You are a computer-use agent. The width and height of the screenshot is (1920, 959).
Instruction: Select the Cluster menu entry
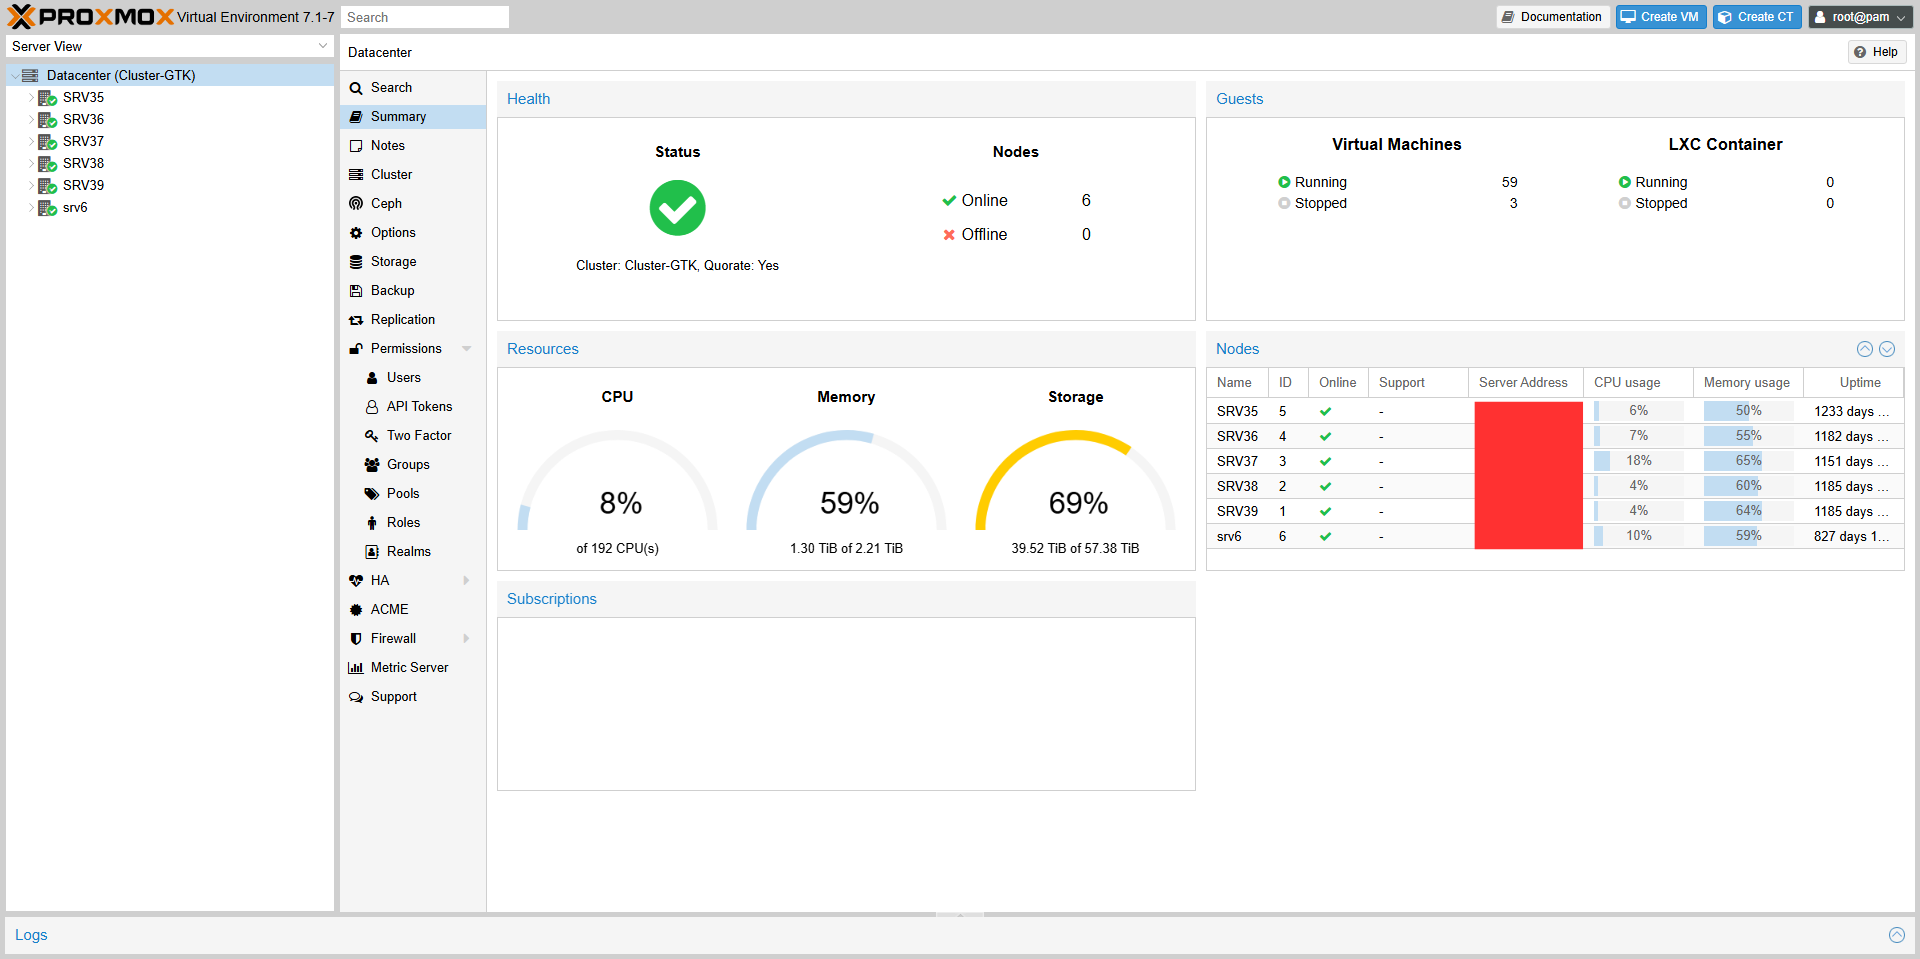pos(391,175)
